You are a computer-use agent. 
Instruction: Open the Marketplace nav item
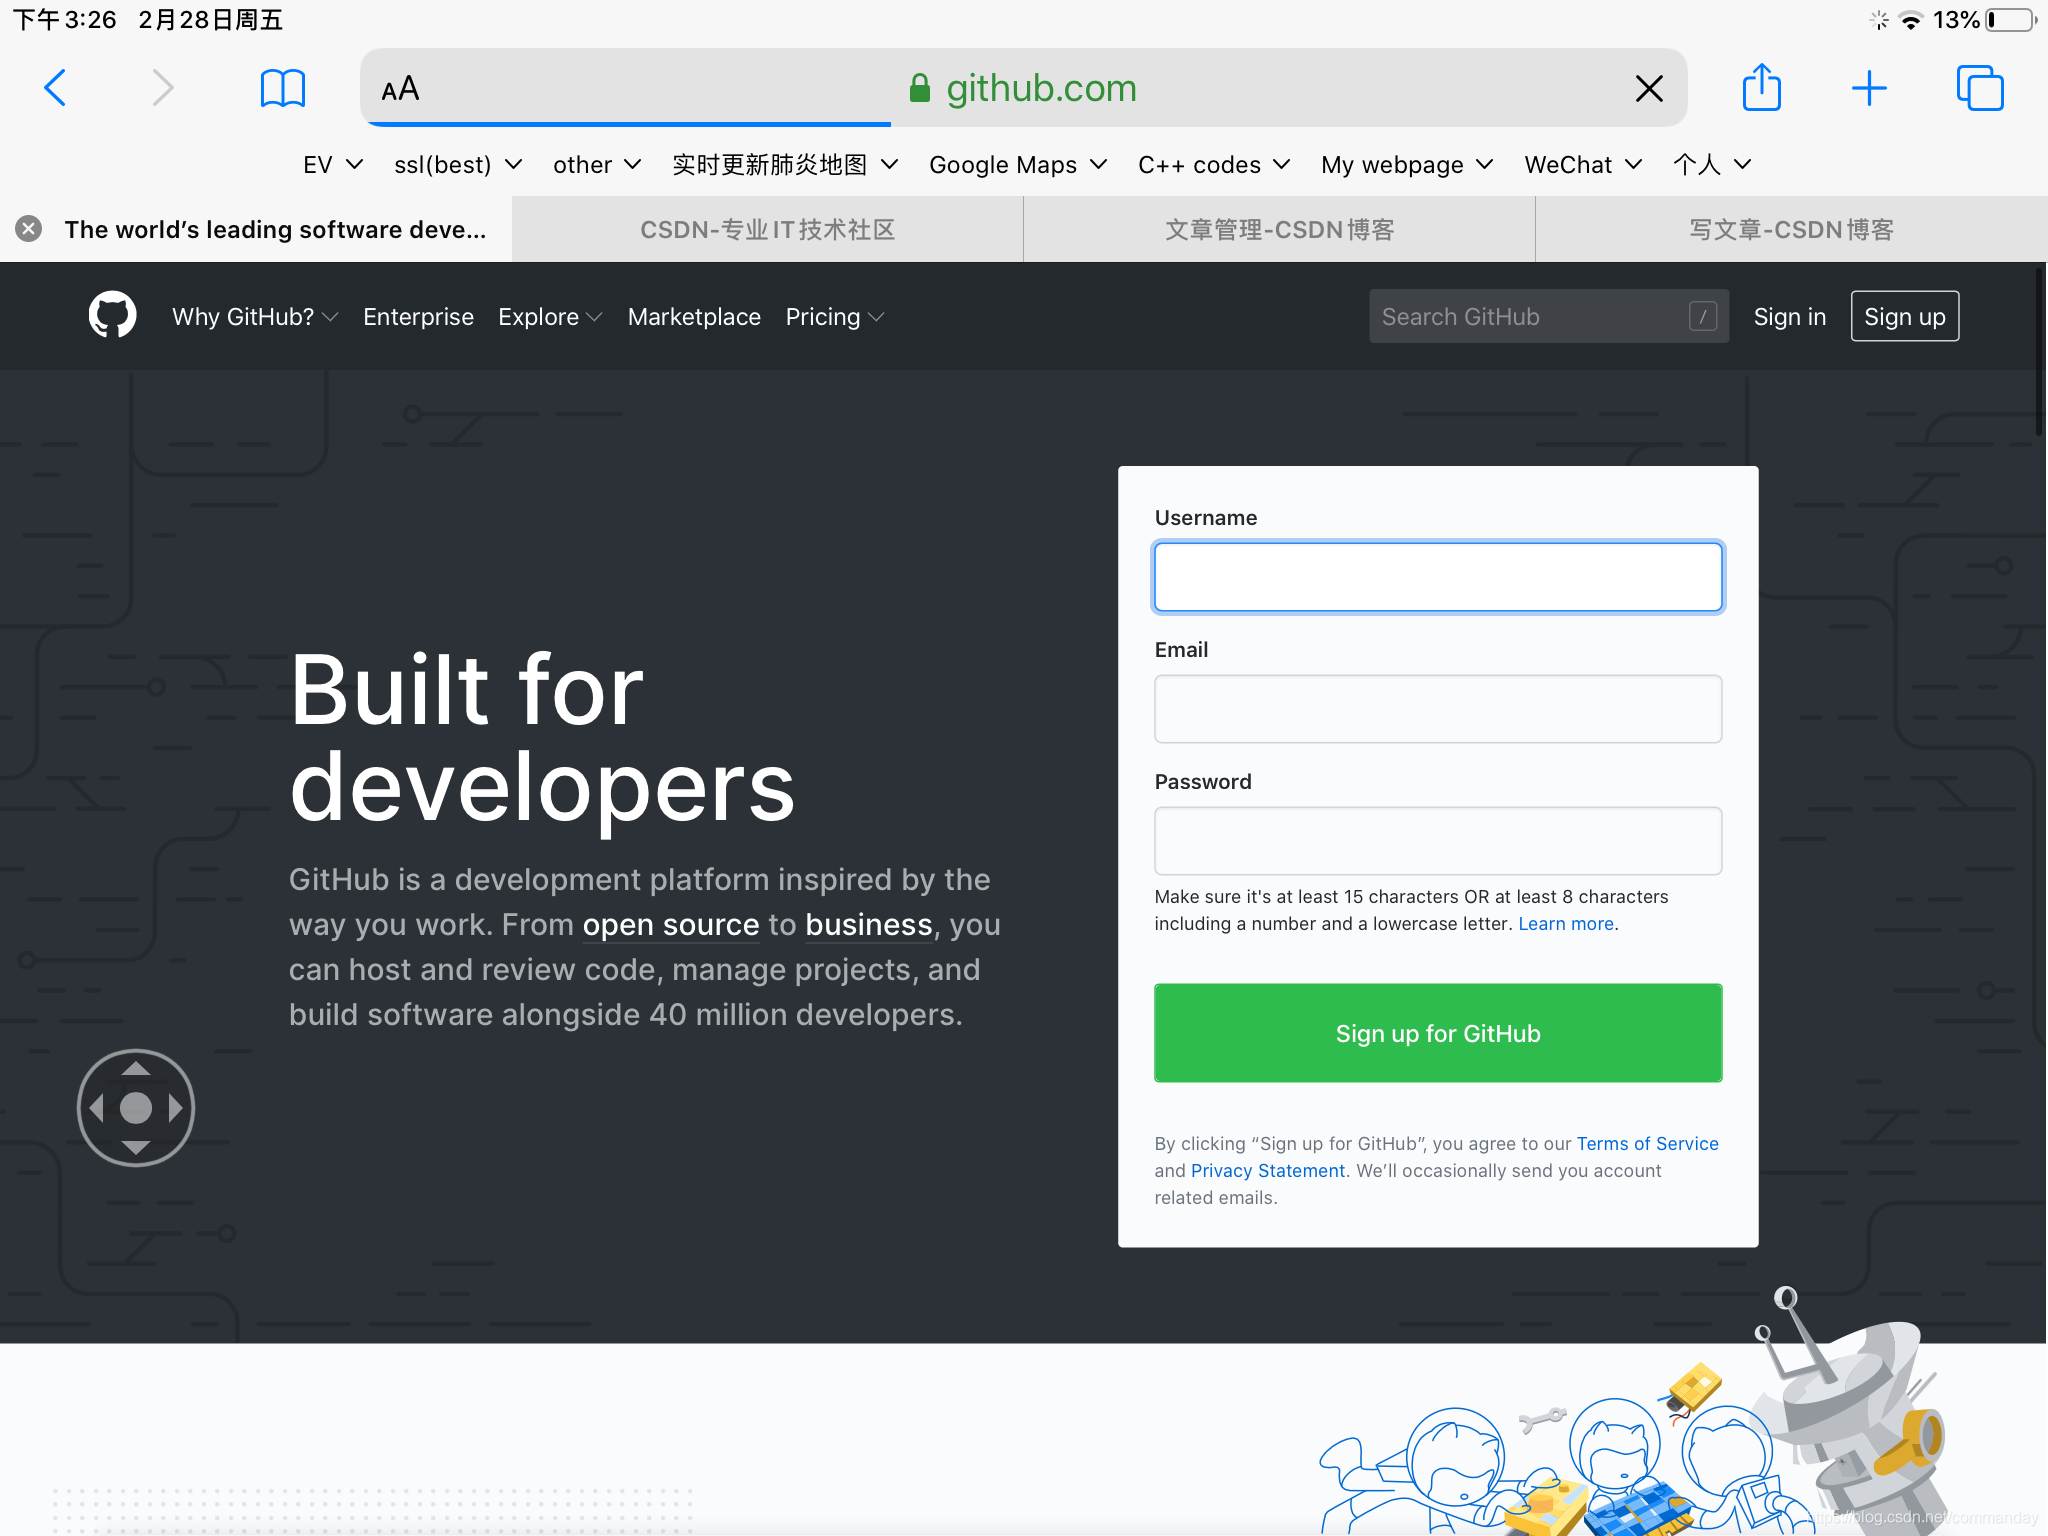pos(694,316)
